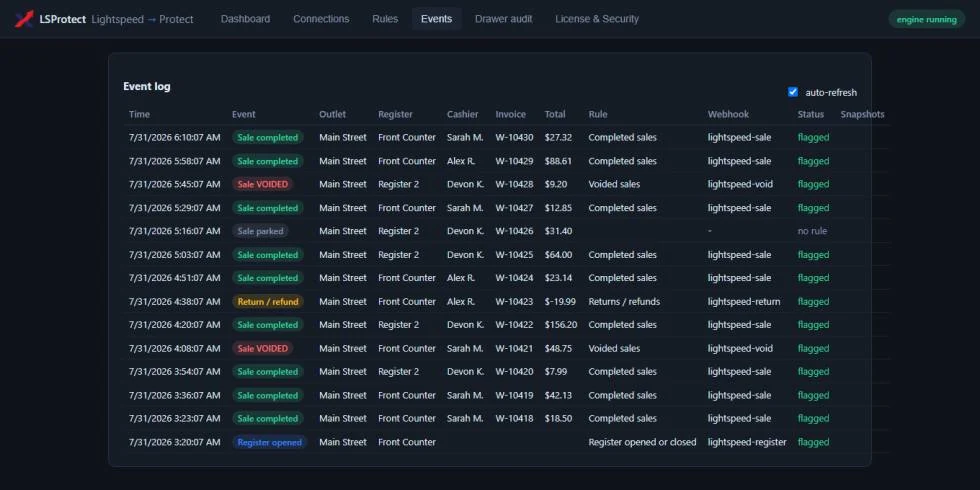Screen dimensions: 980x490
Task: Click the Total column header
Action: (555, 114)
